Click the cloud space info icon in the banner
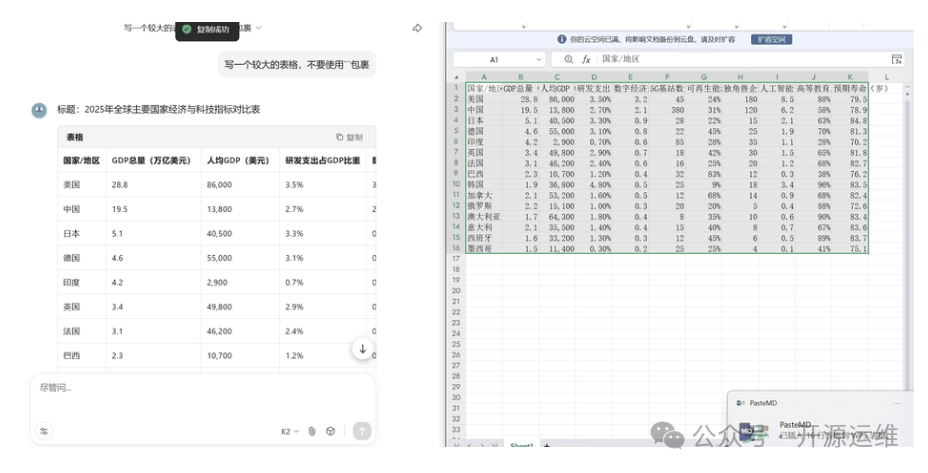Screen dimensions: 928x473 (562, 39)
